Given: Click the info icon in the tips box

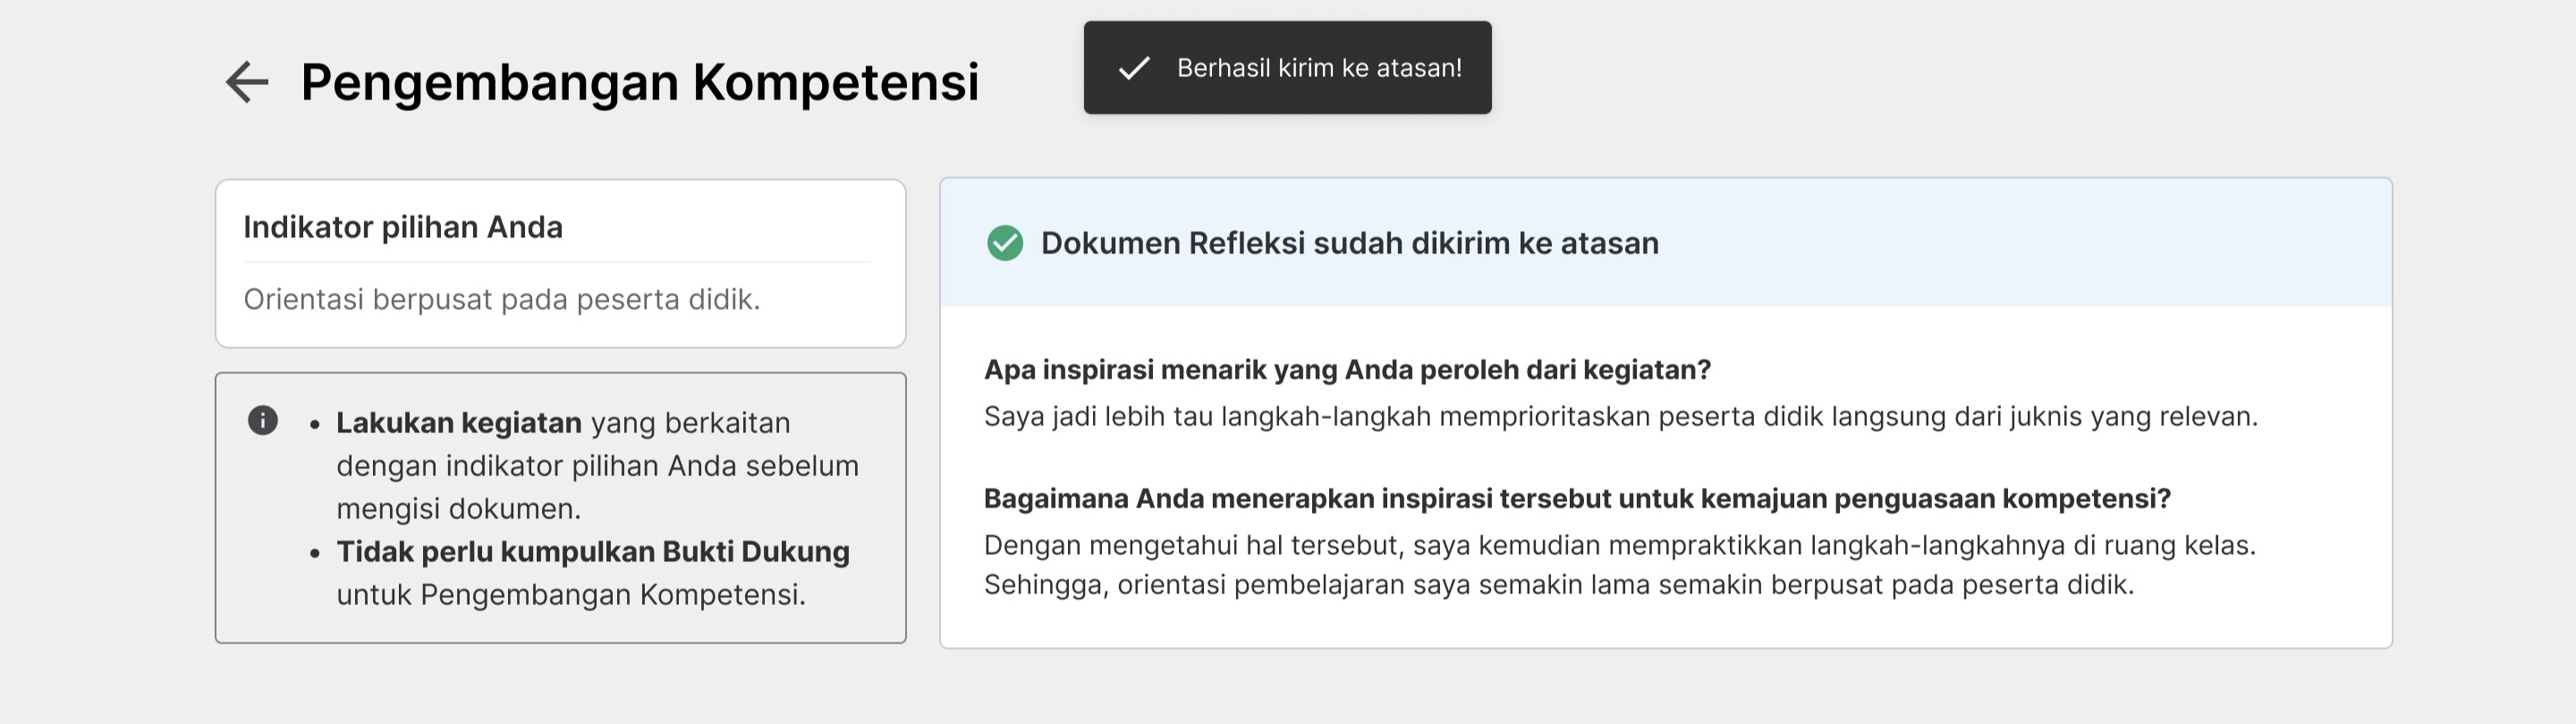Looking at the screenshot, I should click(x=263, y=421).
